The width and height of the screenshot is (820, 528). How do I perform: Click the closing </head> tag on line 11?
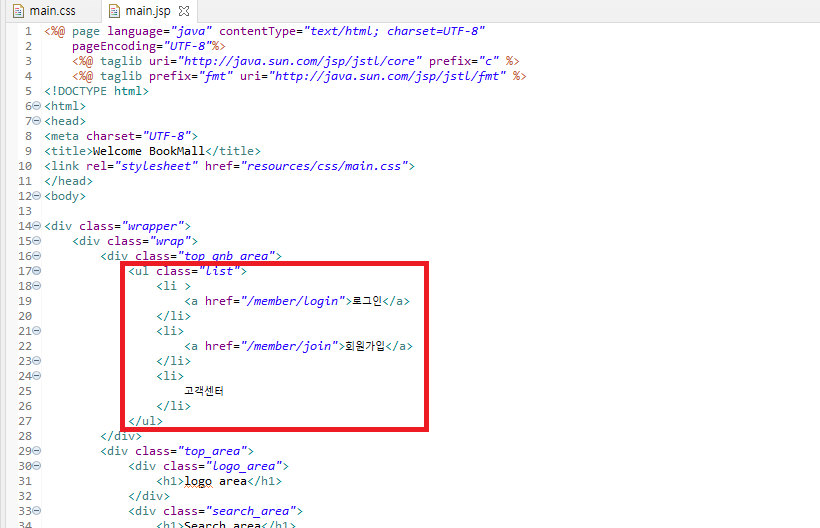pyautogui.click(x=69, y=181)
